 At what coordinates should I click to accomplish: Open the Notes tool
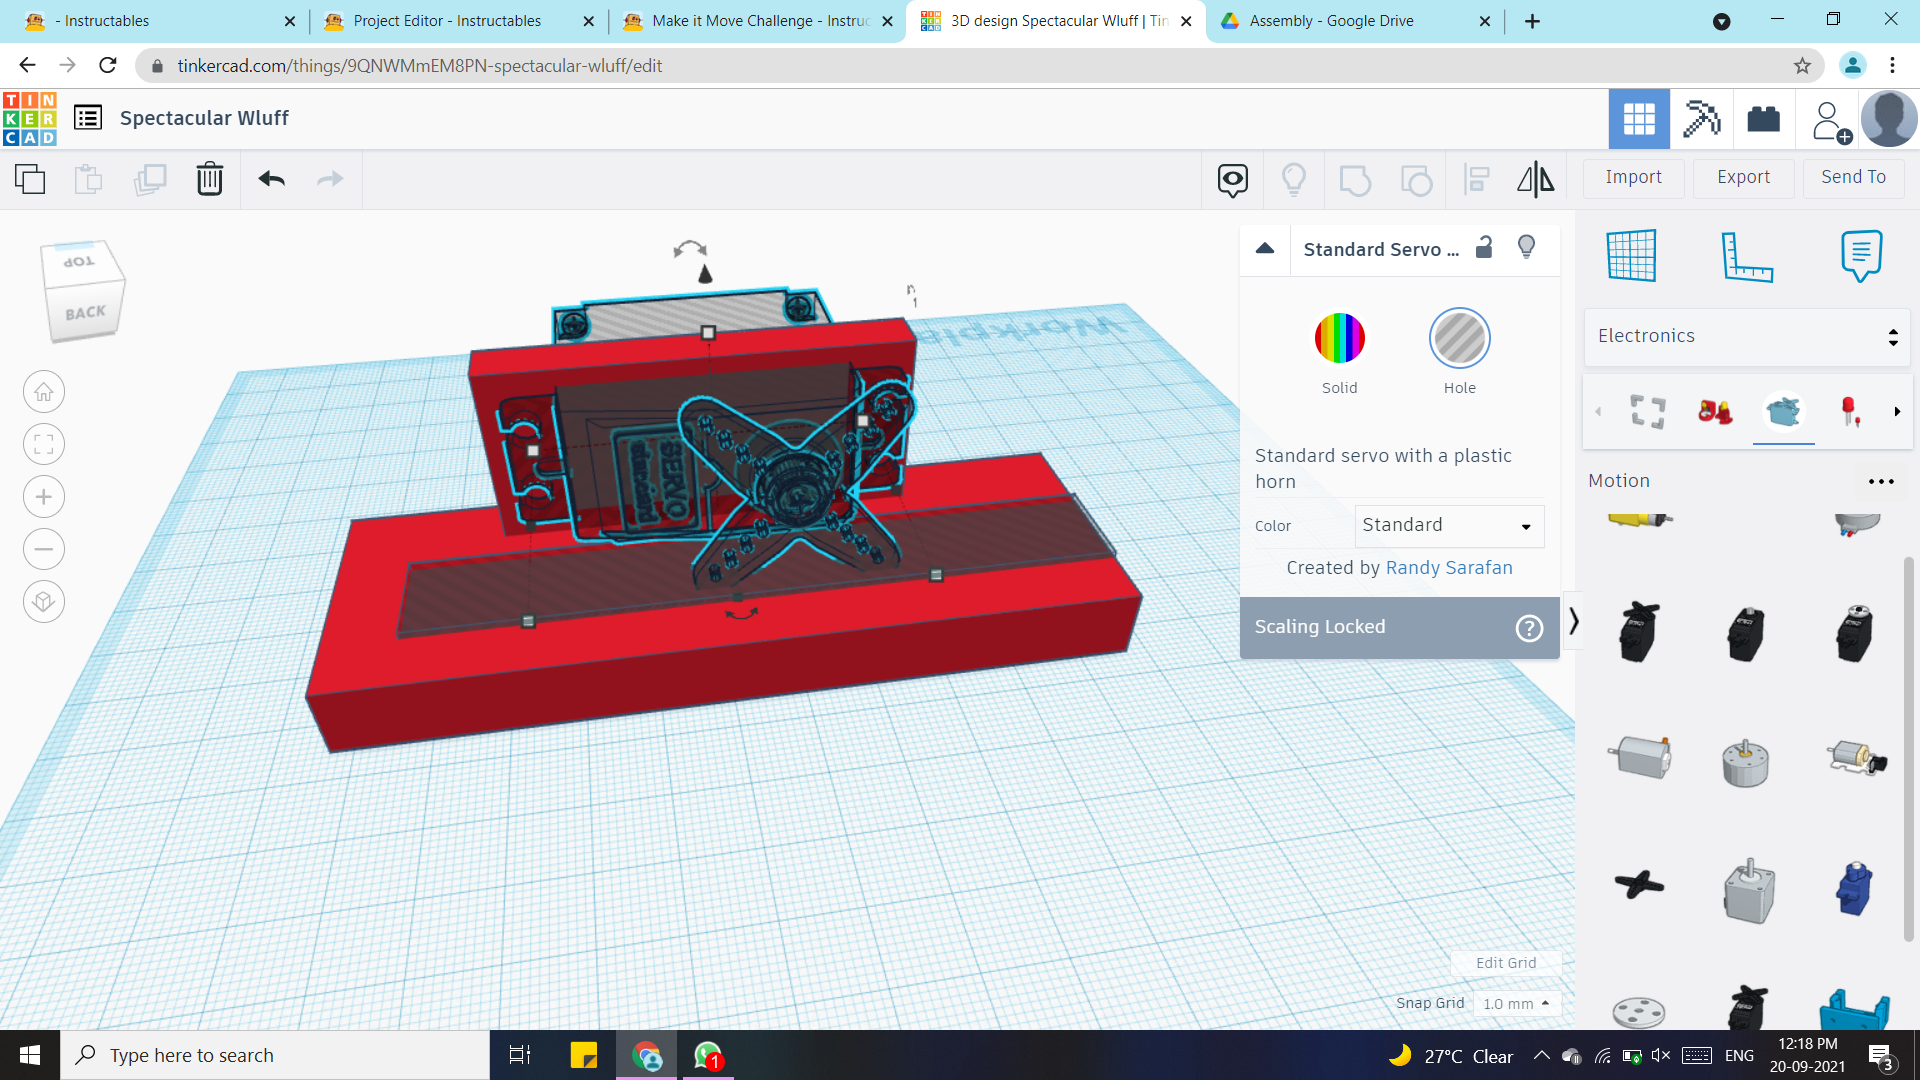pyautogui.click(x=1860, y=256)
